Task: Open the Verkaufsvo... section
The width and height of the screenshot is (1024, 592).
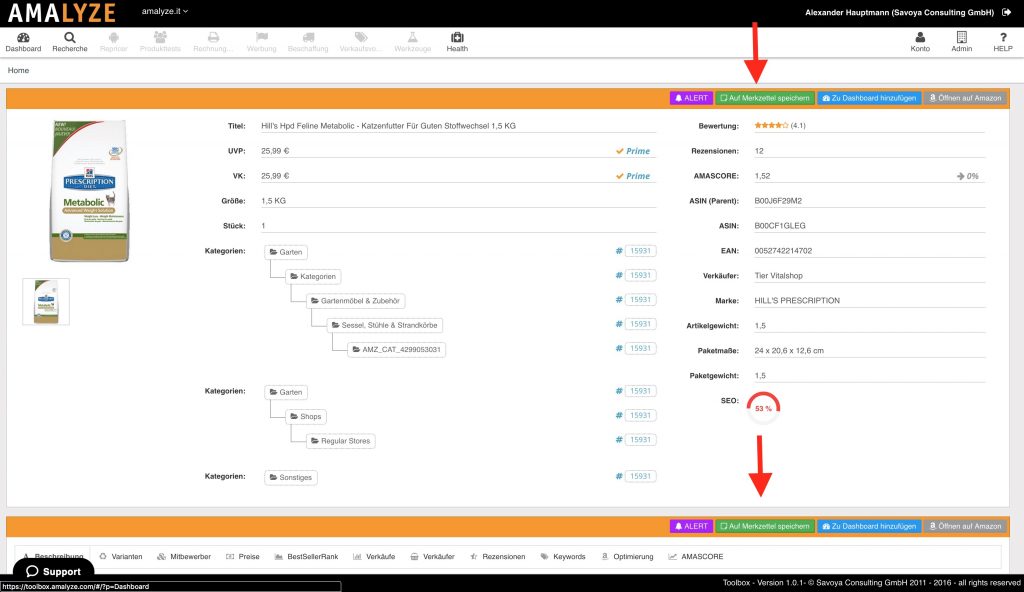Action: pyautogui.click(x=360, y=42)
